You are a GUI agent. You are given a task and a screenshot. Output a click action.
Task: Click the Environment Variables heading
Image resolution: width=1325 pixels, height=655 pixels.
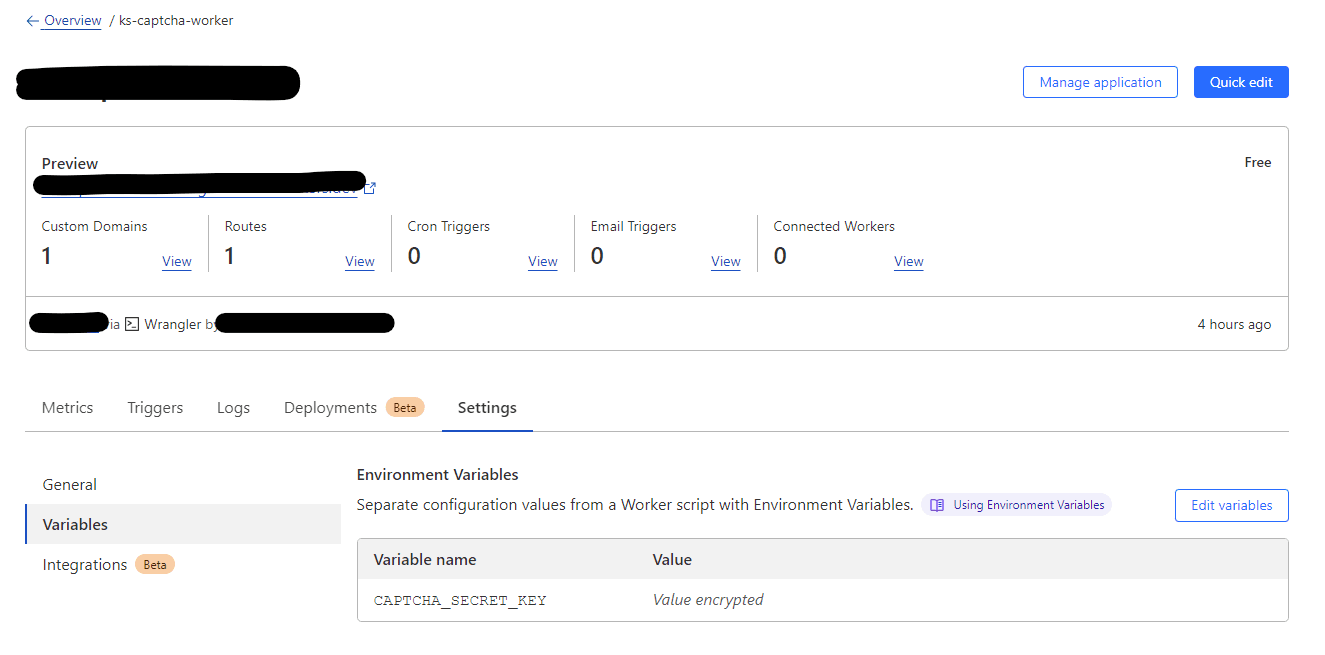[x=438, y=475]
